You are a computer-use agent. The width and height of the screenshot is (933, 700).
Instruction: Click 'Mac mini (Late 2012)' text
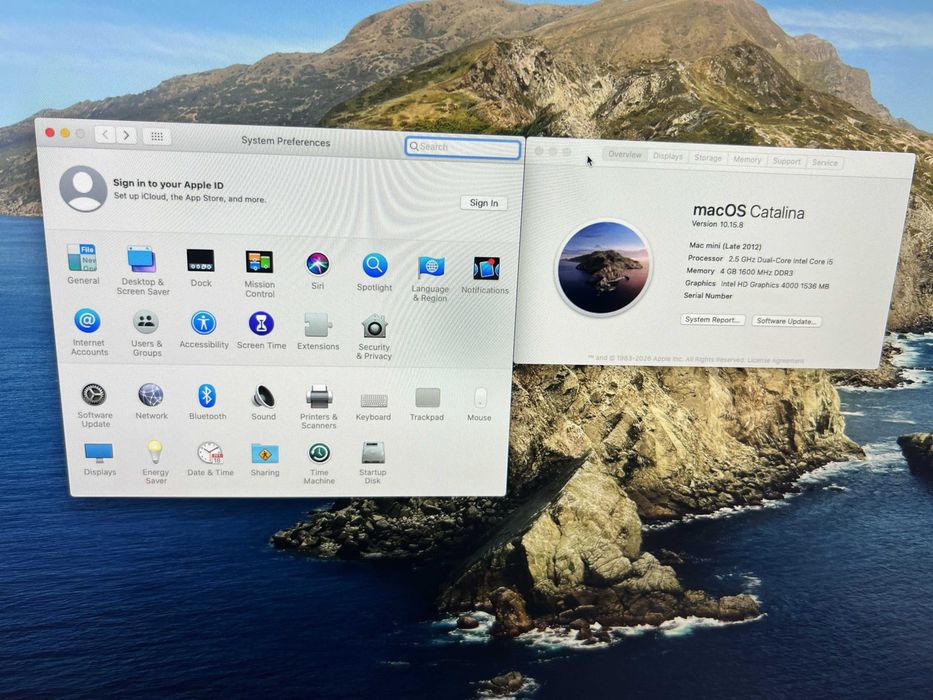(725, 246)
